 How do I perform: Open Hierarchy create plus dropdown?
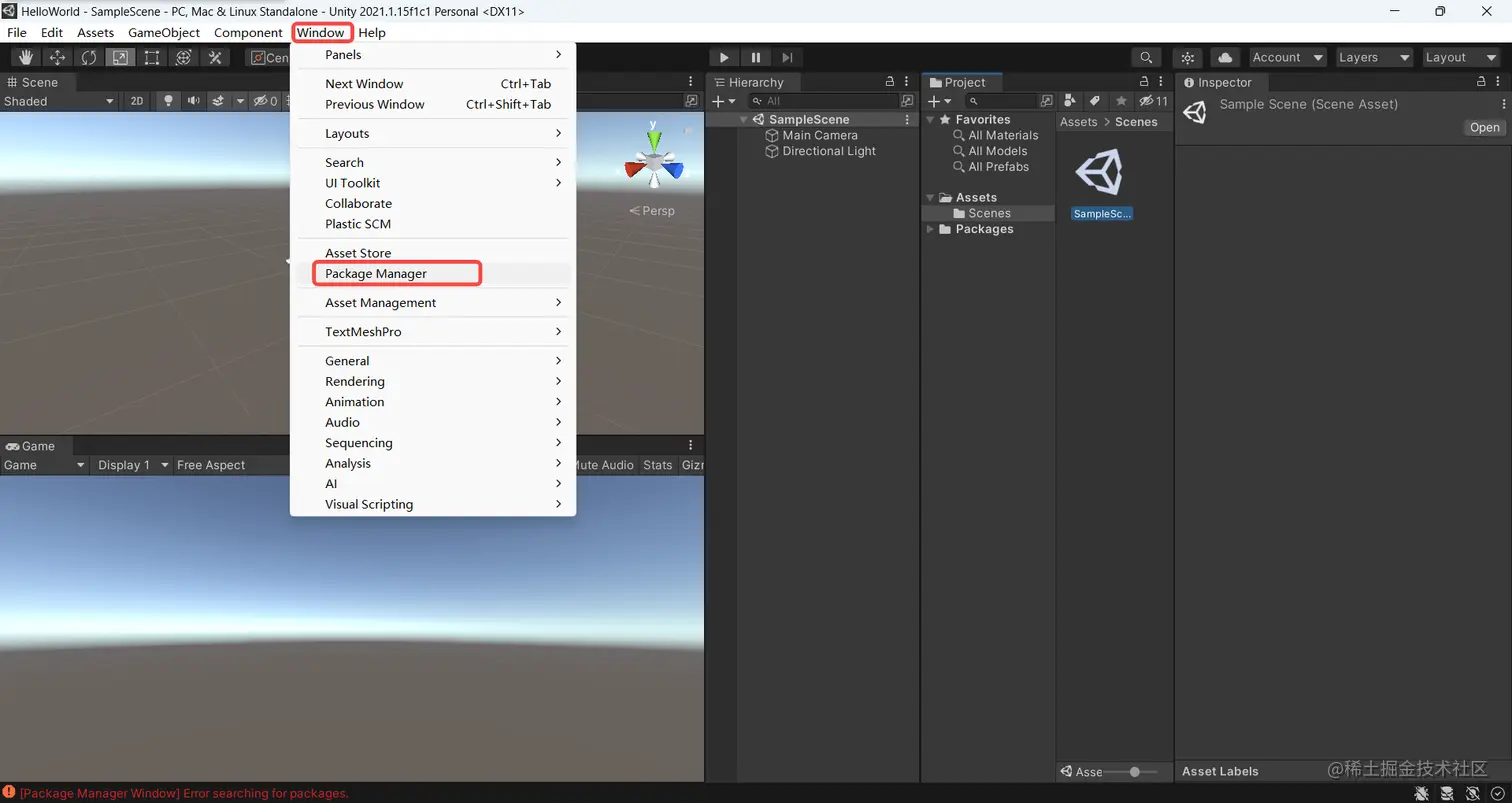724,101
